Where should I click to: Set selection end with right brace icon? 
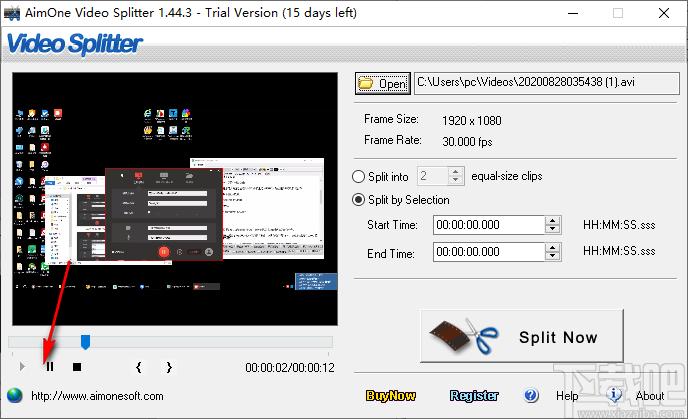click(169, 367)
